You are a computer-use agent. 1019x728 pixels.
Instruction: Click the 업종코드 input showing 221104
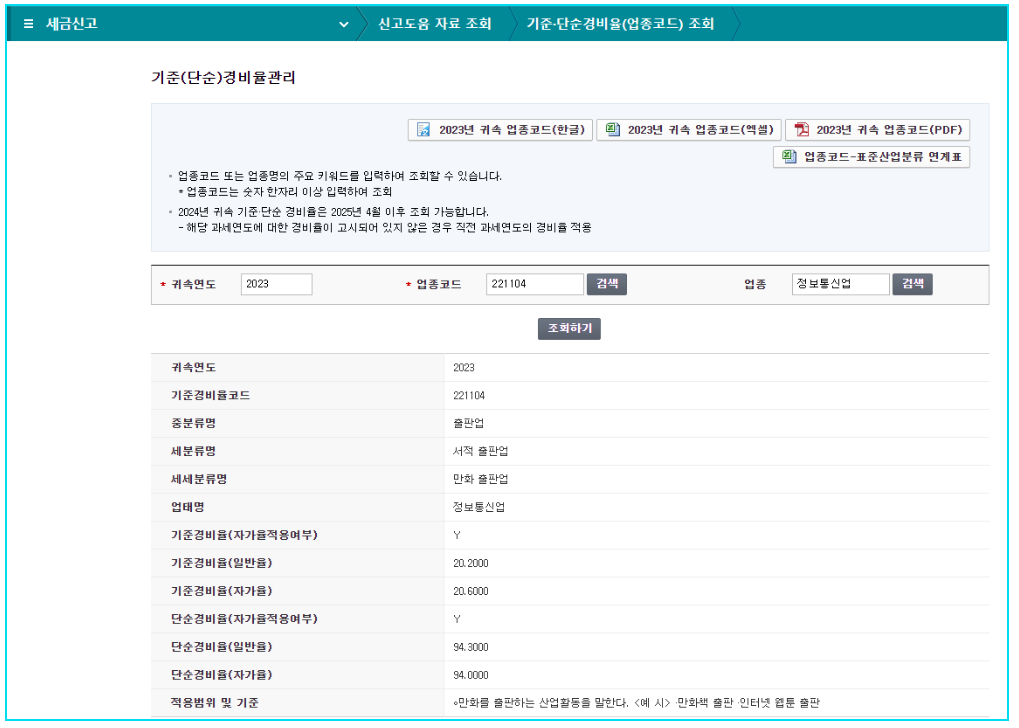click(x=535, y=284)
